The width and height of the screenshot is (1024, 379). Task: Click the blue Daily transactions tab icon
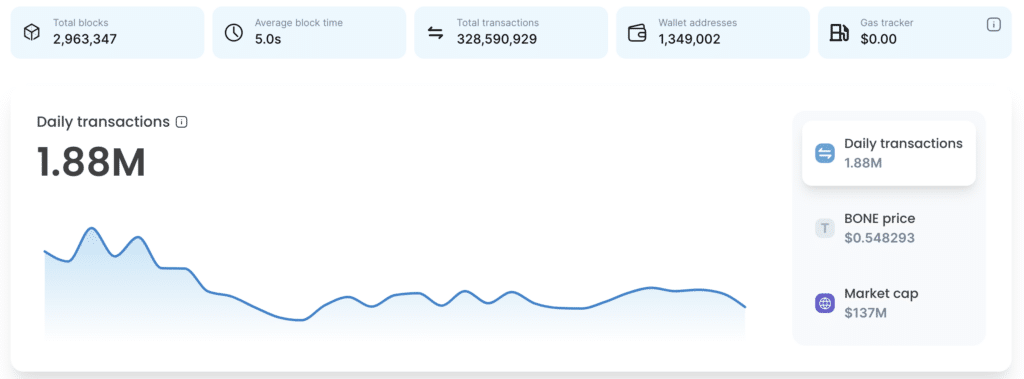(825, 154)
